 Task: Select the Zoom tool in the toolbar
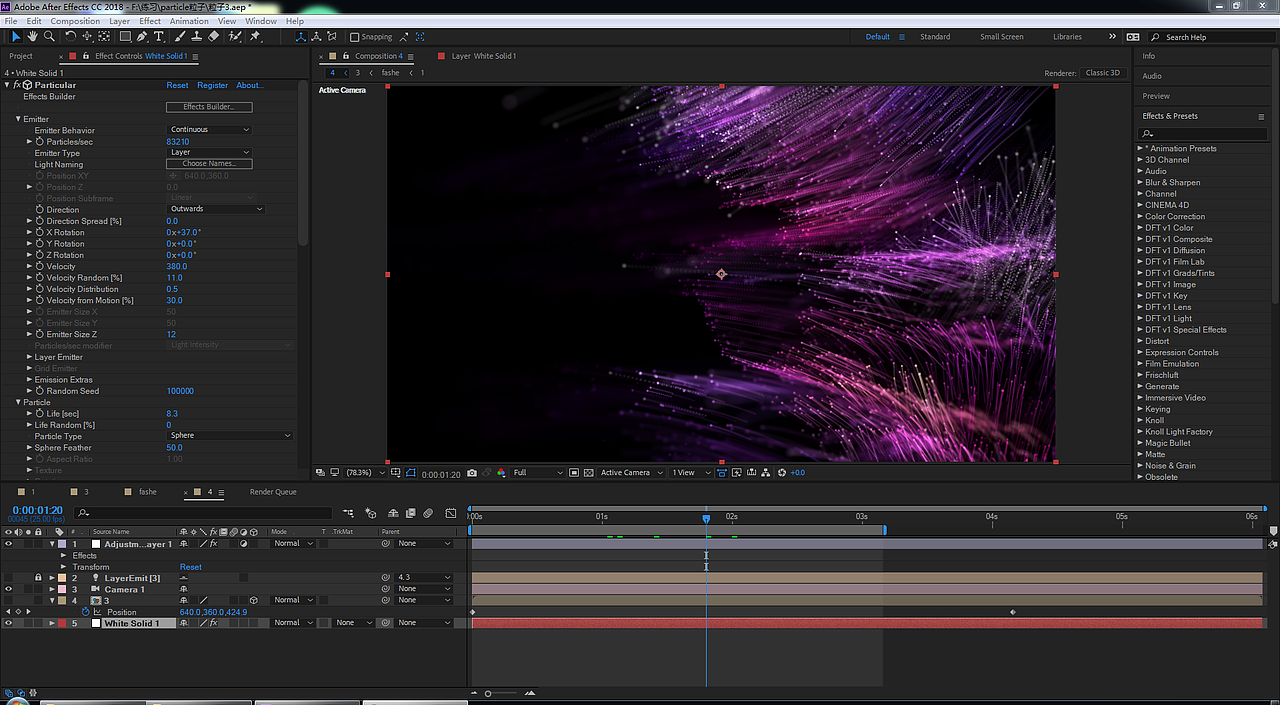49,37
